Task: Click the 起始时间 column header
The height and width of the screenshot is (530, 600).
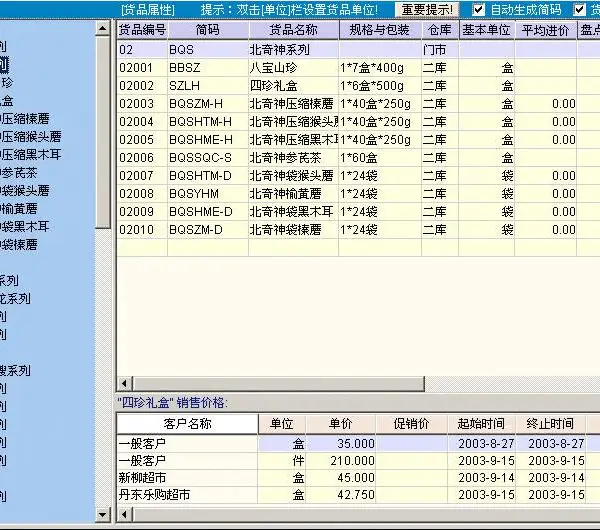Action: click(481, 424)
